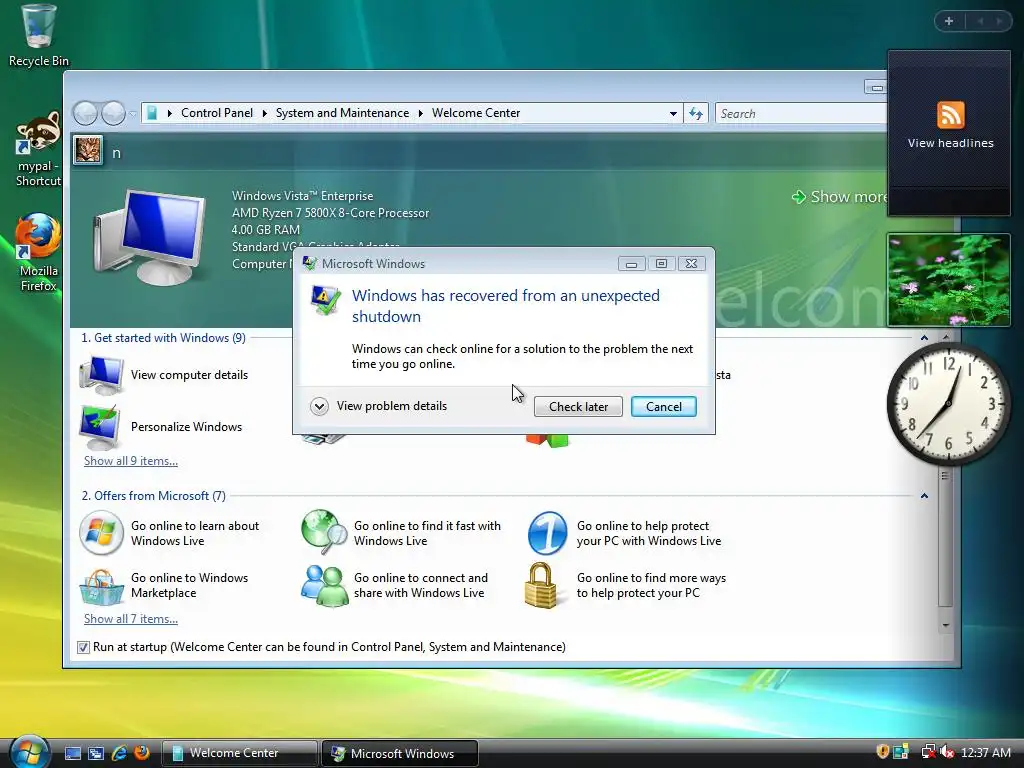Click the Personalize Windows label
1024x768 pixels.
pyautogui.click(x=186, y=426)
